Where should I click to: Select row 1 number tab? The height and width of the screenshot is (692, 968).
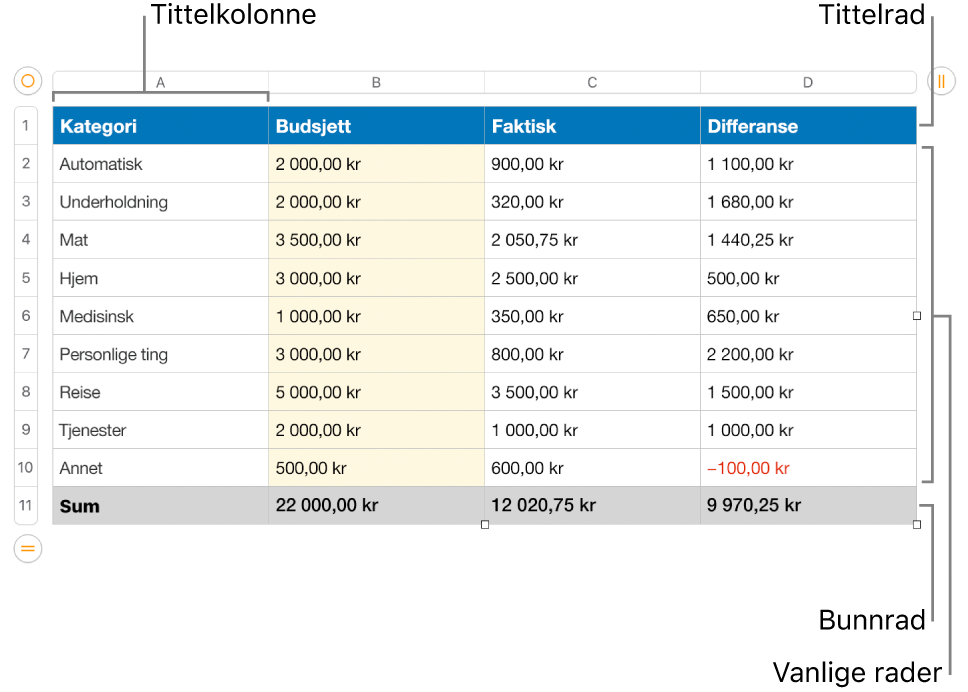[26, 125]
